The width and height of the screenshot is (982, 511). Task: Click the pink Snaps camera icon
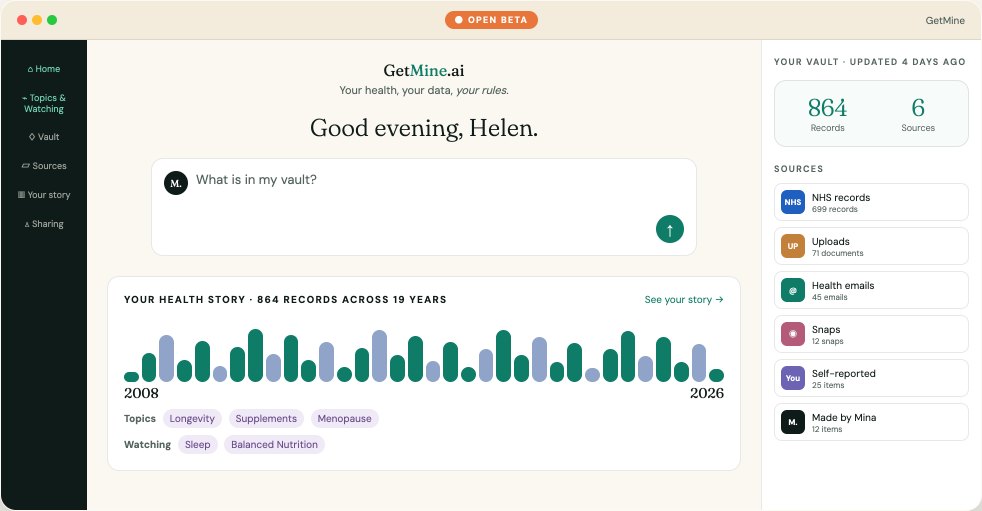coord(793,334)
